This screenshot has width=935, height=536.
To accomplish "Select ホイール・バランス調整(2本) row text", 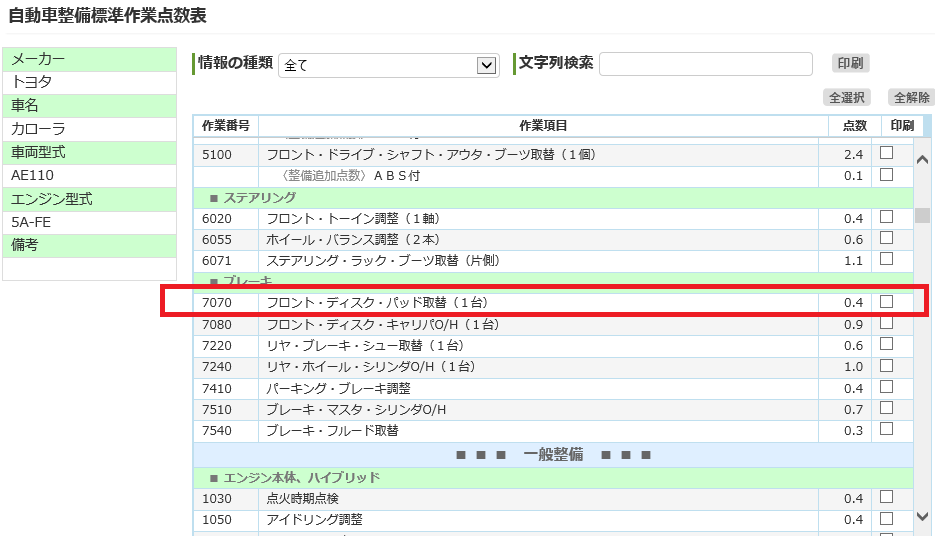I will click(353, 240).
